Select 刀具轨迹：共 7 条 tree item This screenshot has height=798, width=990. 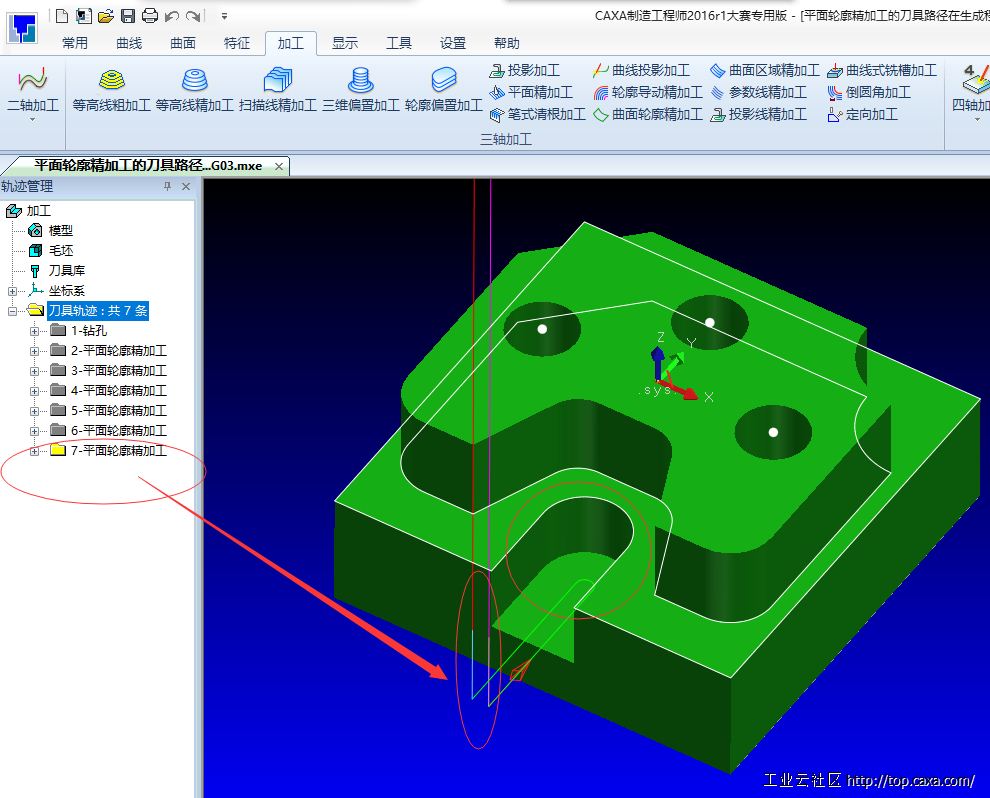click(98, 311)
